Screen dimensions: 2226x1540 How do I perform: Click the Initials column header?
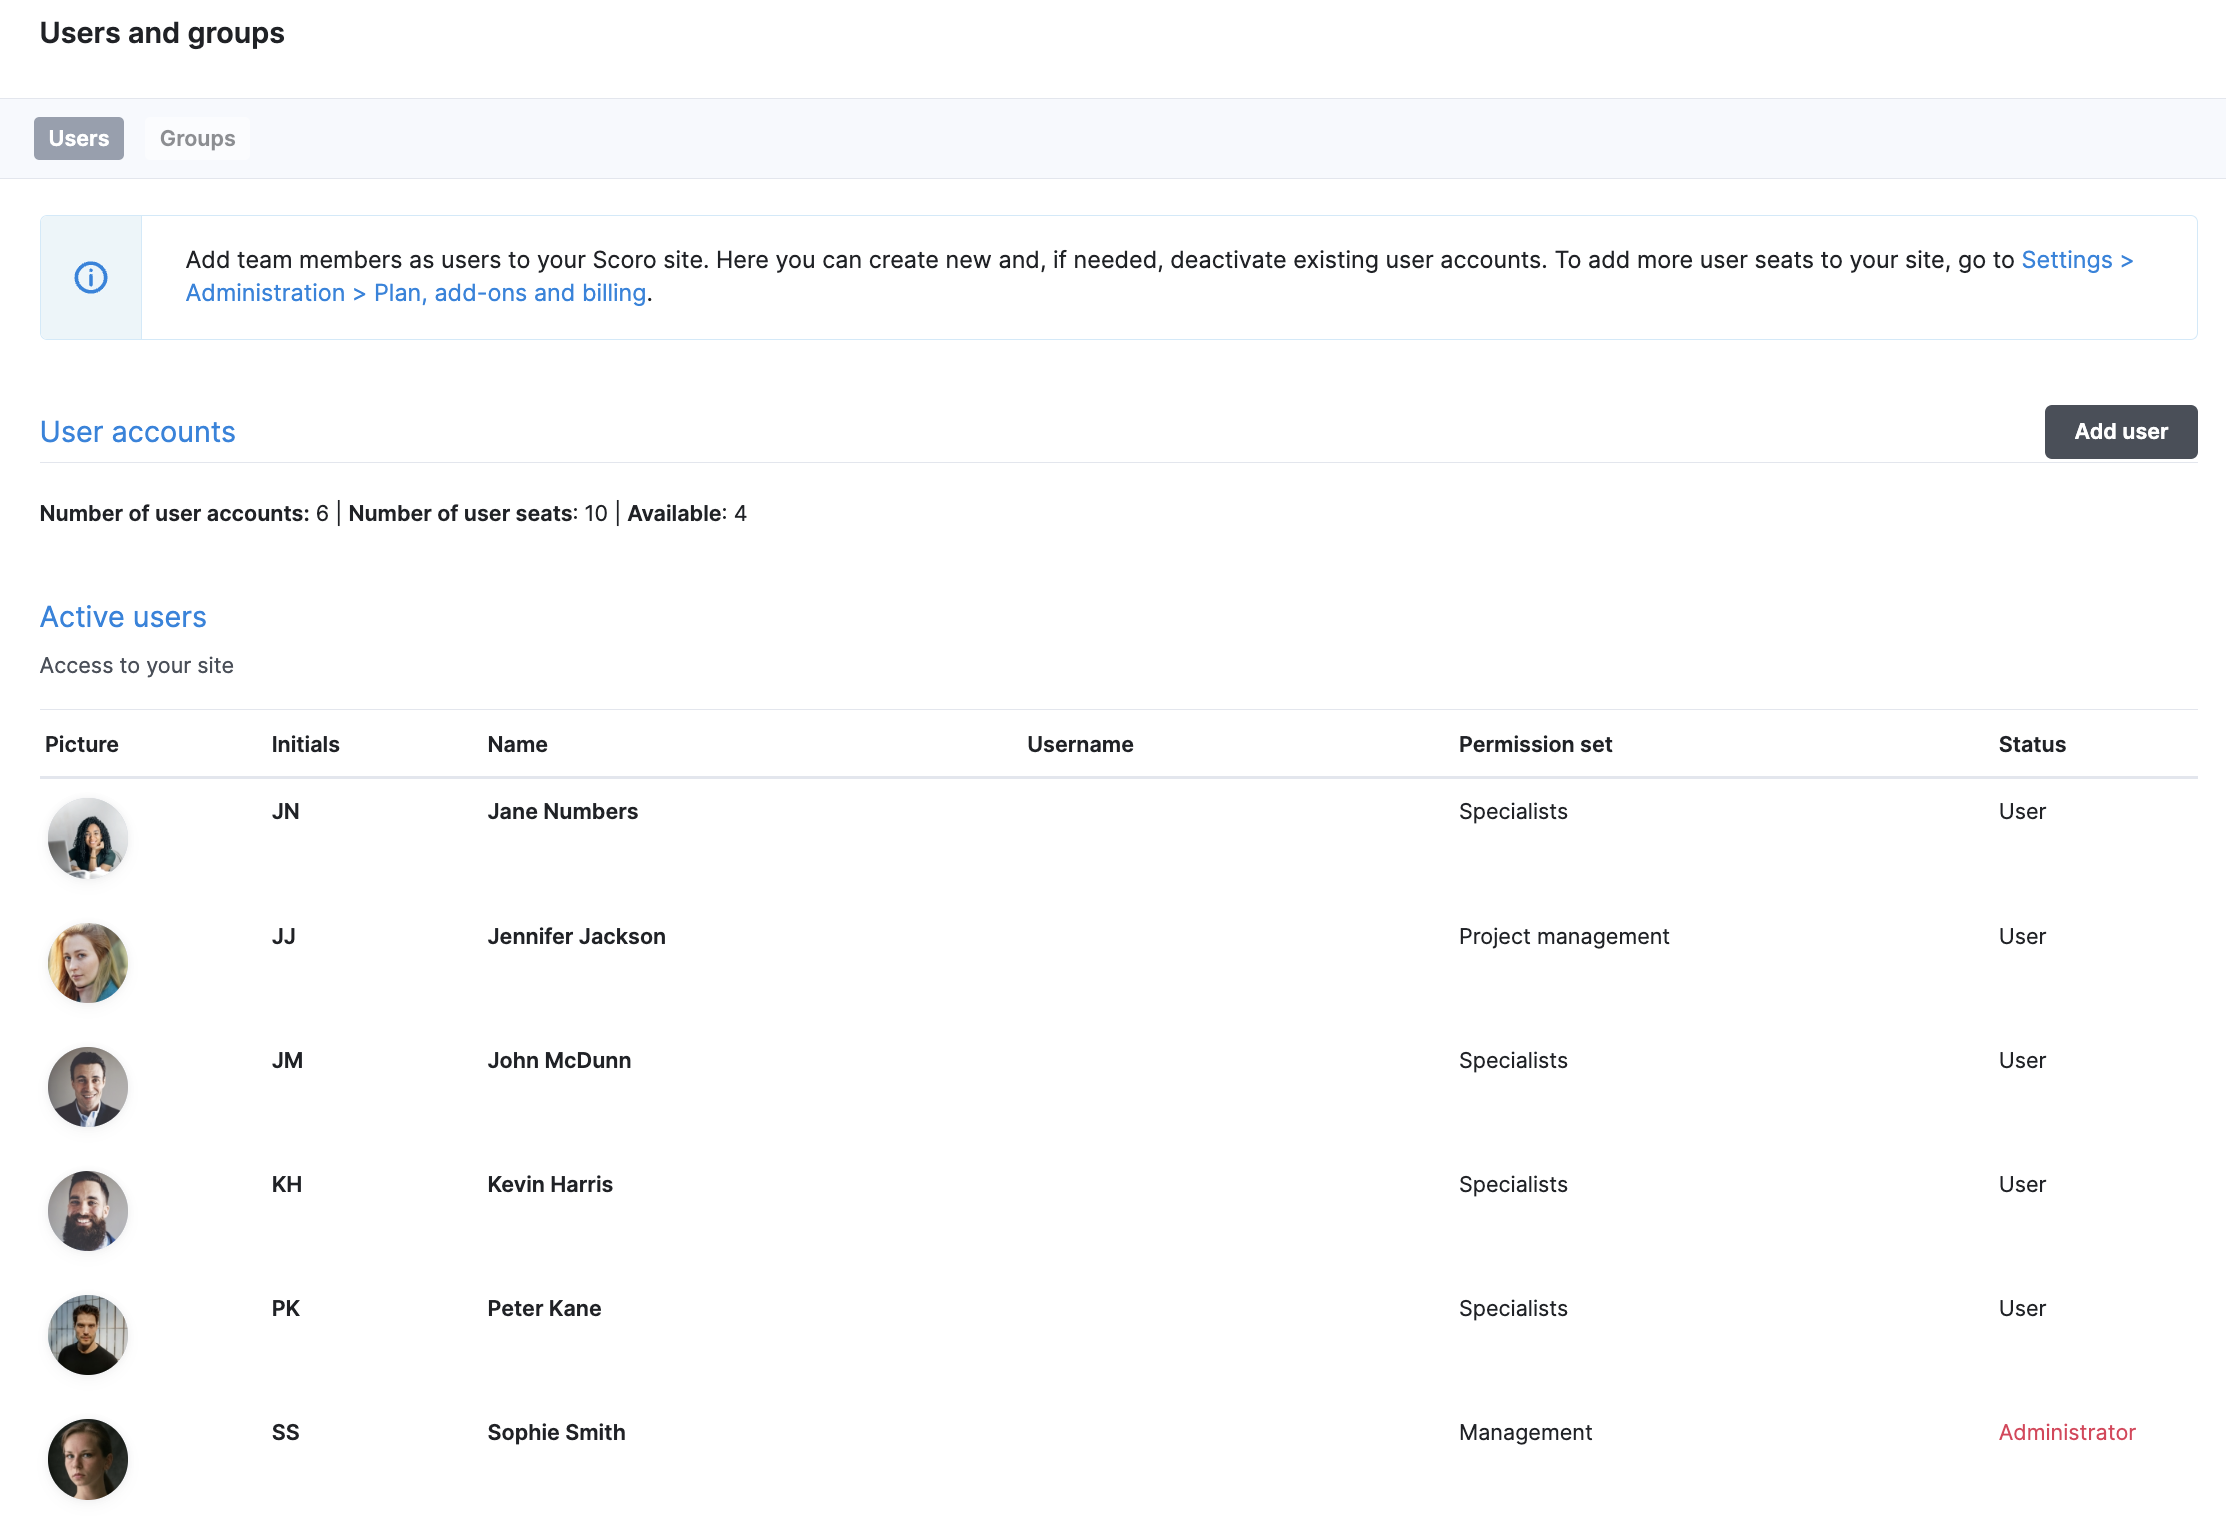click(x=306, y=744)
